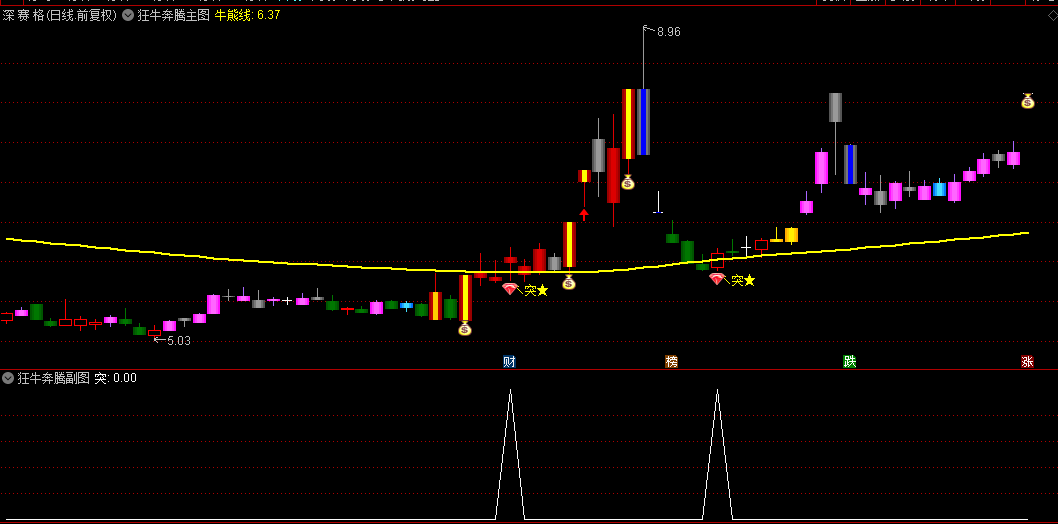Screen dimensions: 1058x524
Task: Open the main chart indicator dropdown arrow
Action: click(x=128, y=16)
